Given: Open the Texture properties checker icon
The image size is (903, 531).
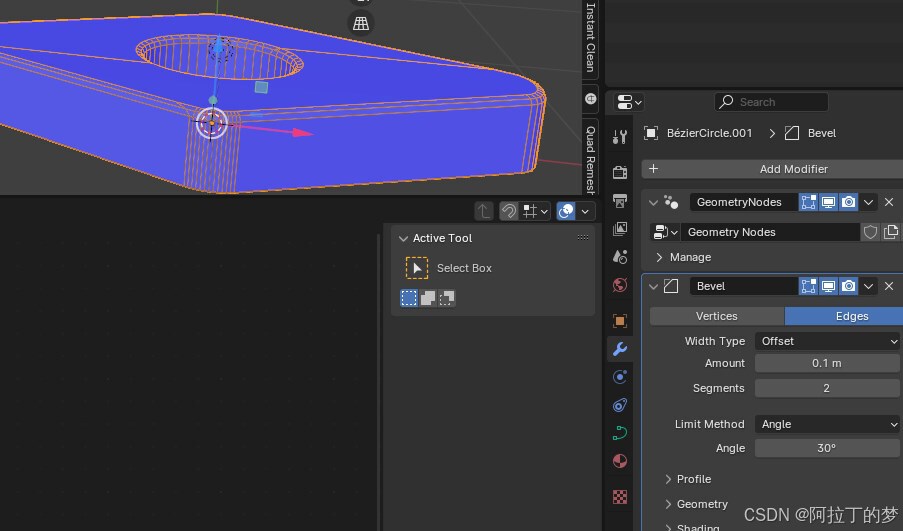Looking at the screenshot, I should click(x=620, y=497).
